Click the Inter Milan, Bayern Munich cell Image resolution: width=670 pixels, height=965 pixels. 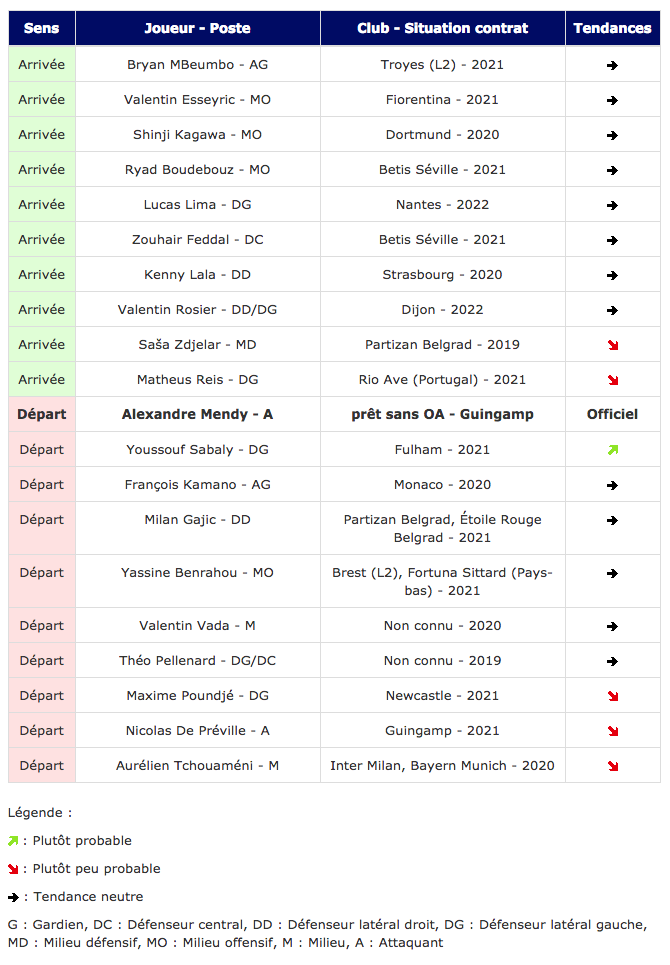tap(442, 766)
